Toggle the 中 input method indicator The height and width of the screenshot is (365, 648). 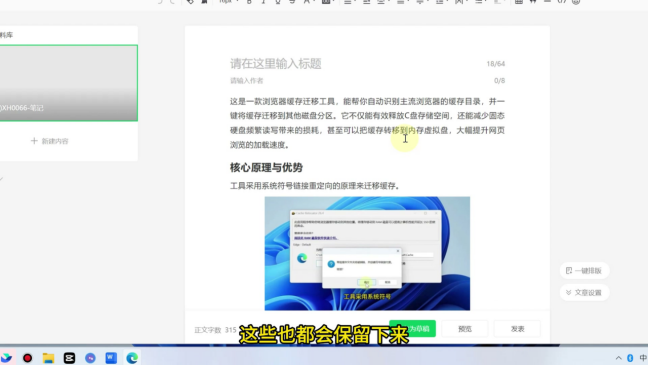643,358
